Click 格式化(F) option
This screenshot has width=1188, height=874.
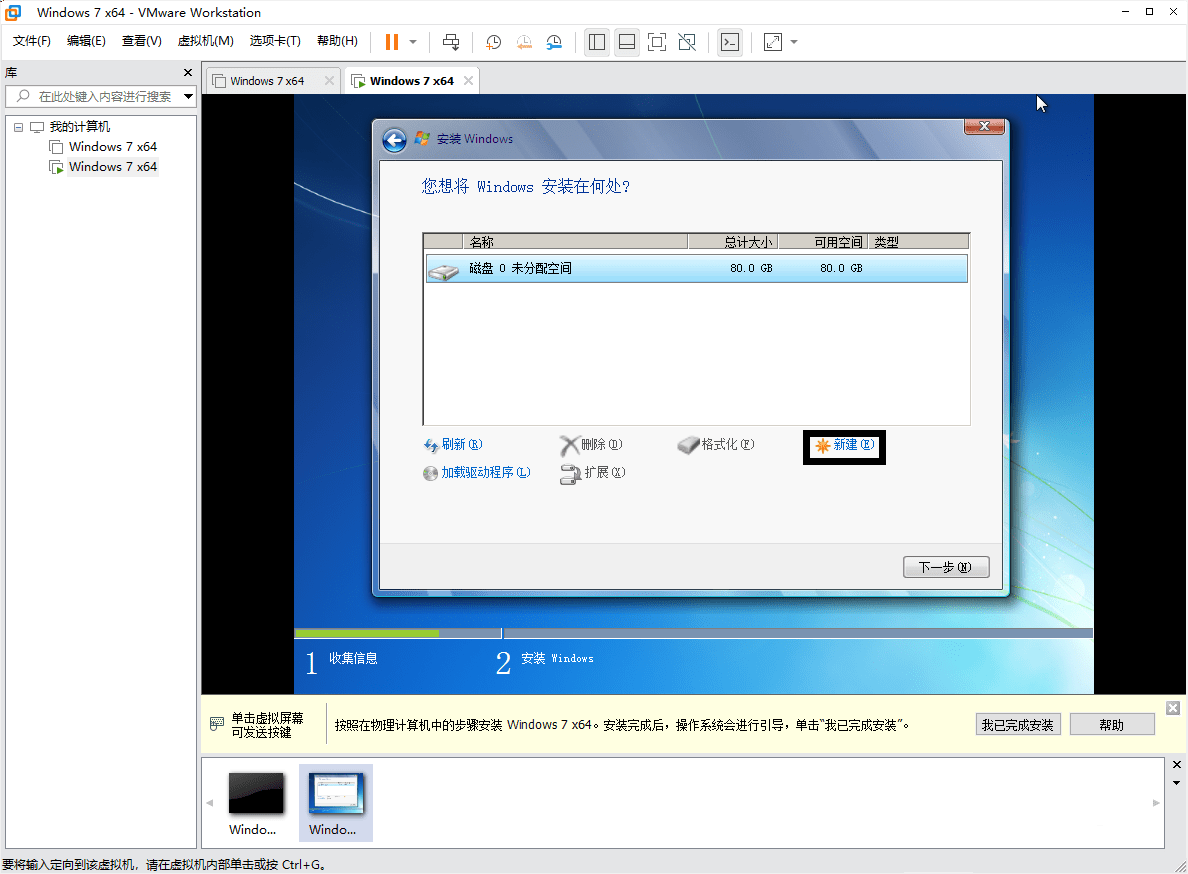716,445
